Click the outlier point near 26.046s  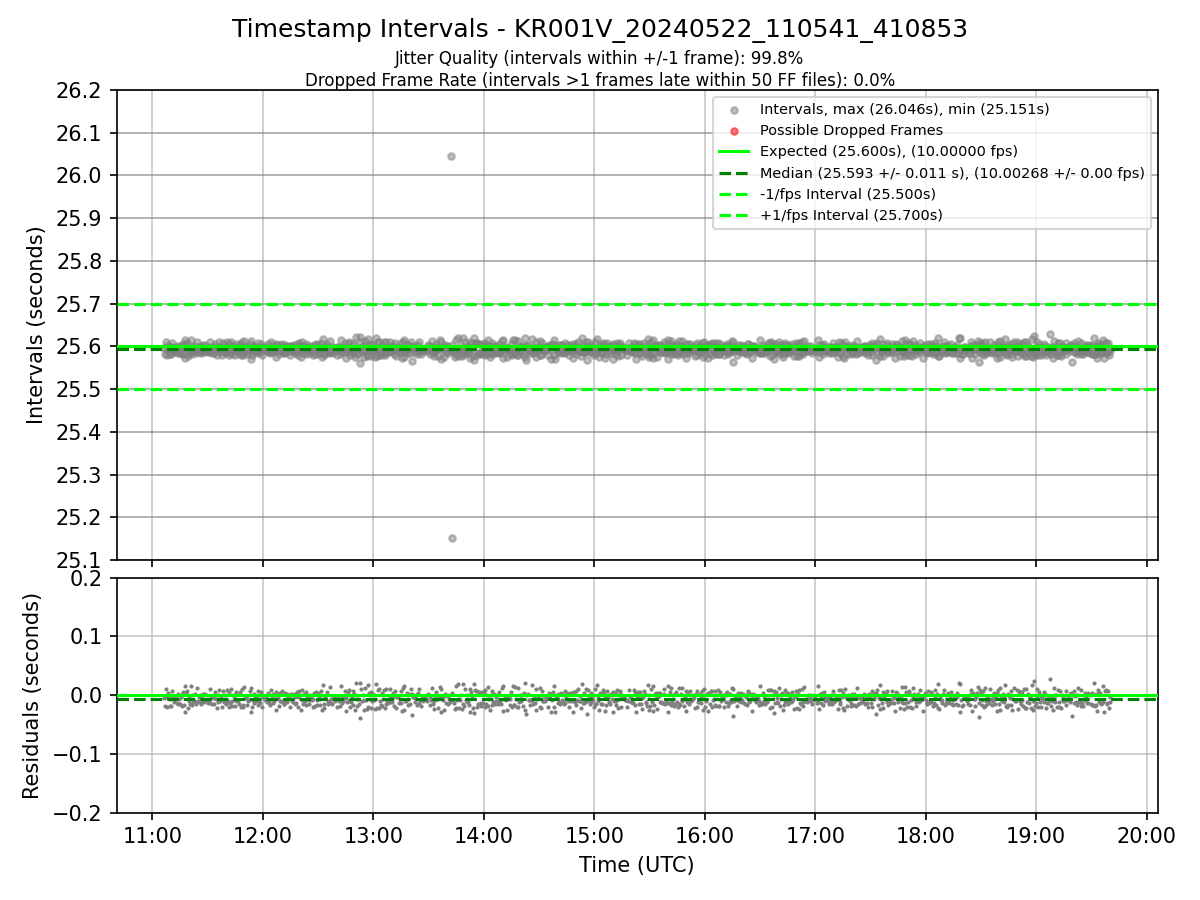pyautogui.click(x=451, y=156)
